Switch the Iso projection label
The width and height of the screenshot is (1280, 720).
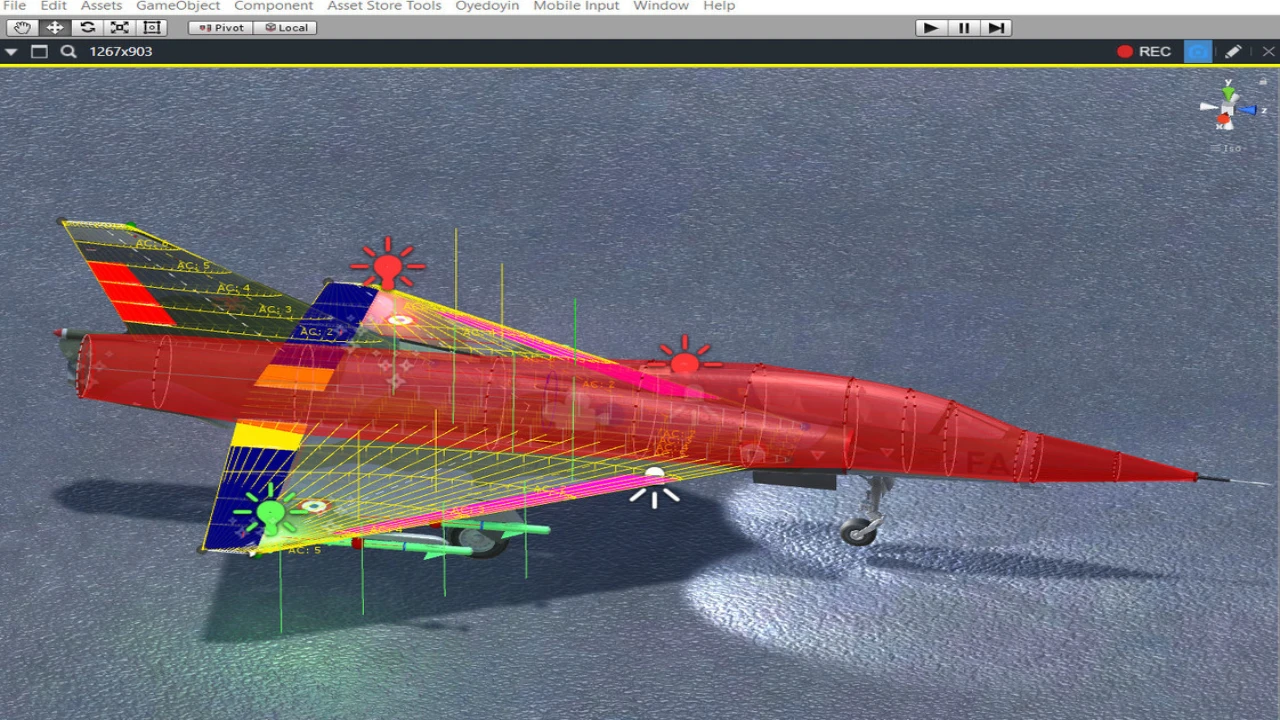[x=1231, y=148]
